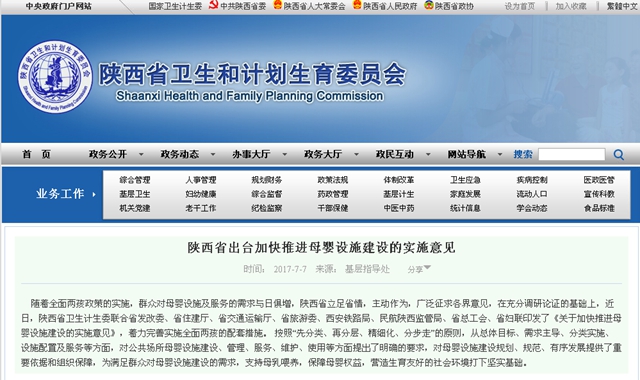Open the 妇幼健康 category
Screen dimensions: 640x380
pyautogui.click(x=201, y=194)
